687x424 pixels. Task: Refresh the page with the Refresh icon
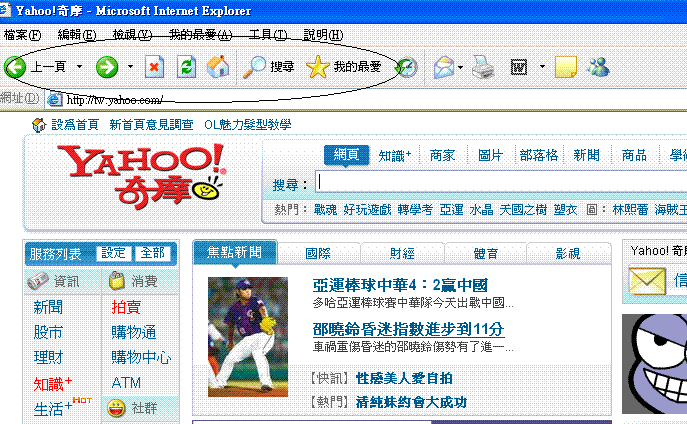(185, 67)
